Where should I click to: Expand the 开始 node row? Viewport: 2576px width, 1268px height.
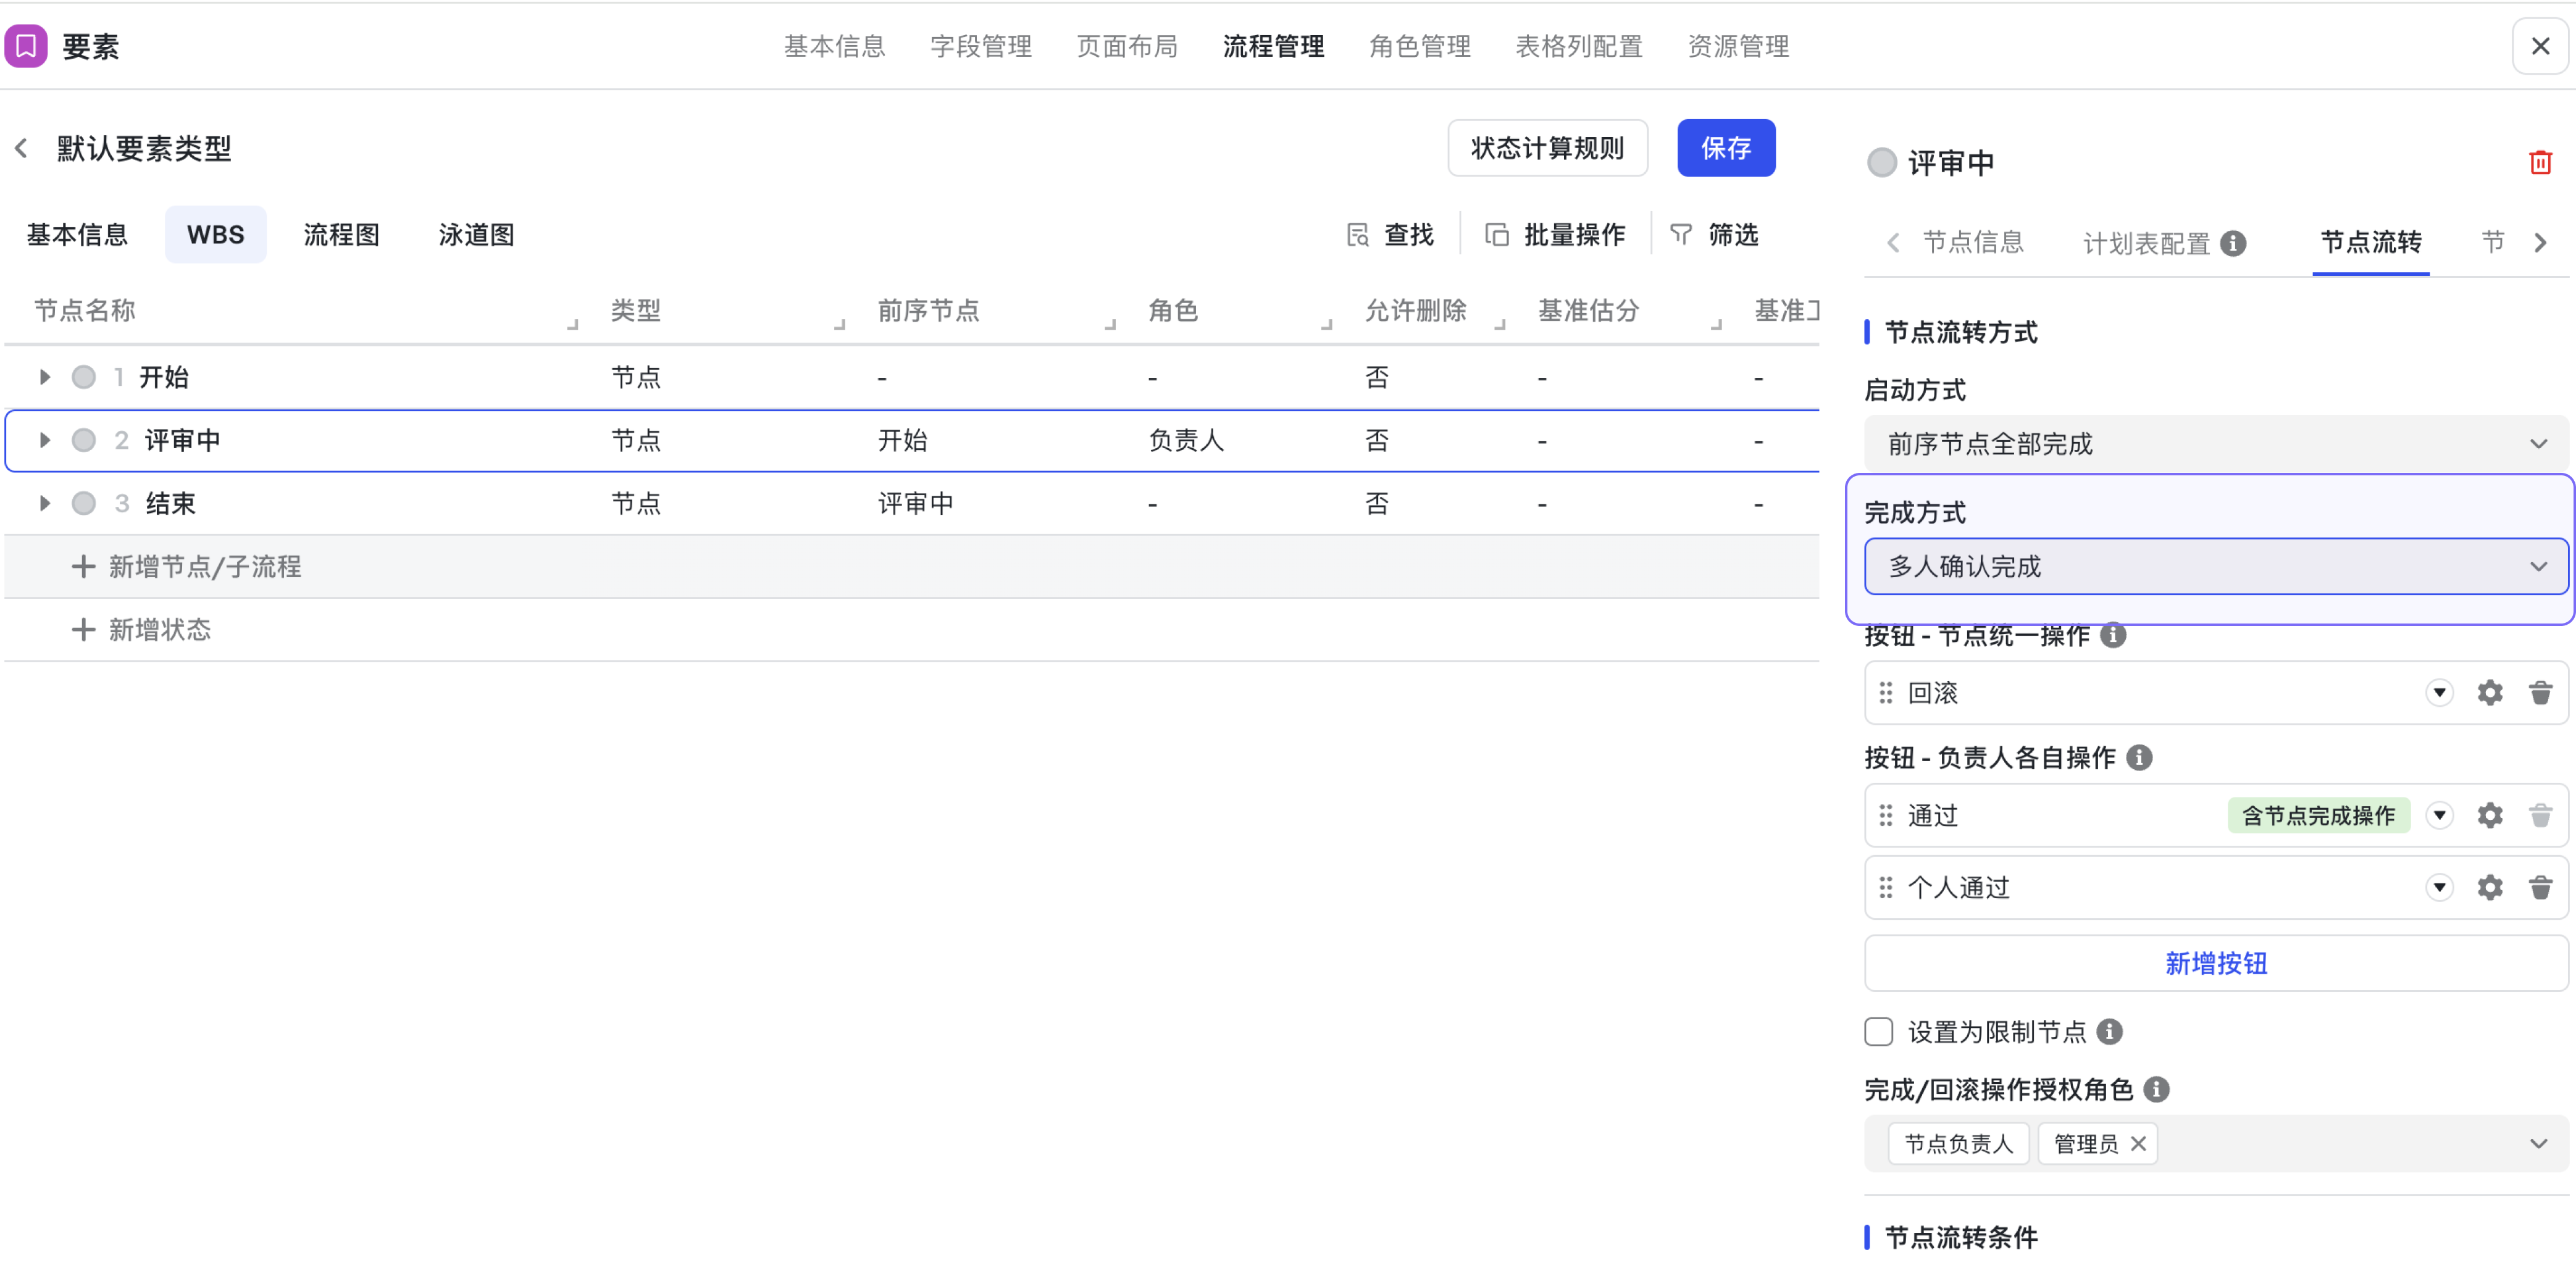point(44,377)
